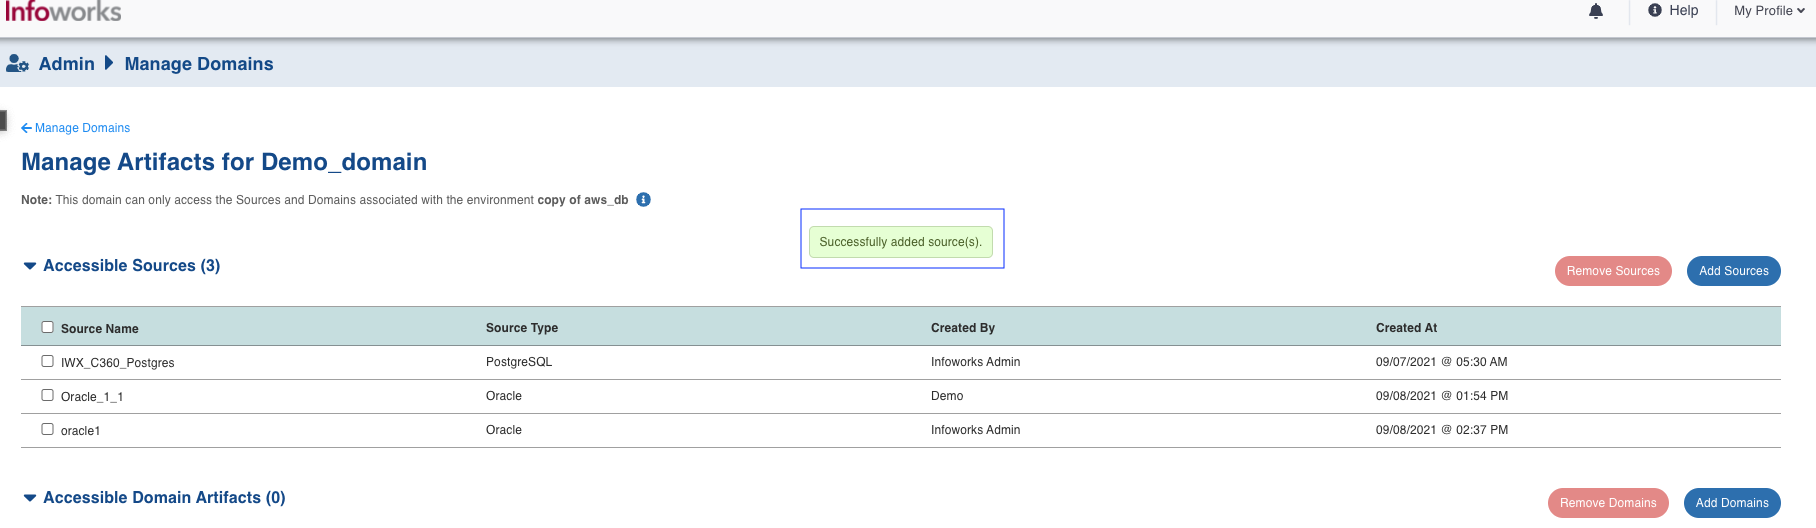Check the IWX_C360_Postgres source checkbox
This screenshot has width=1816, height=528.
[x=47, y=361]
